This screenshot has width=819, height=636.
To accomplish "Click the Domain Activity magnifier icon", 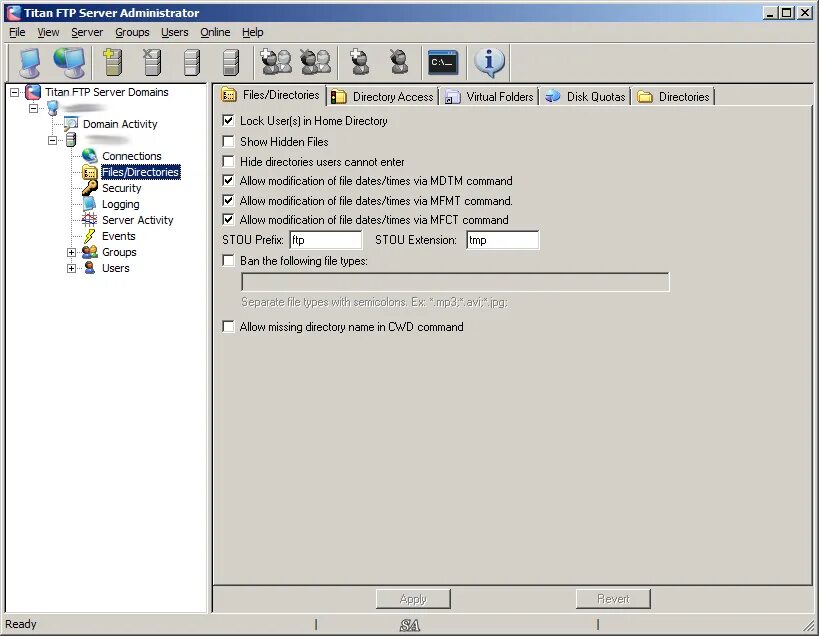I will (x=71, y=124).
